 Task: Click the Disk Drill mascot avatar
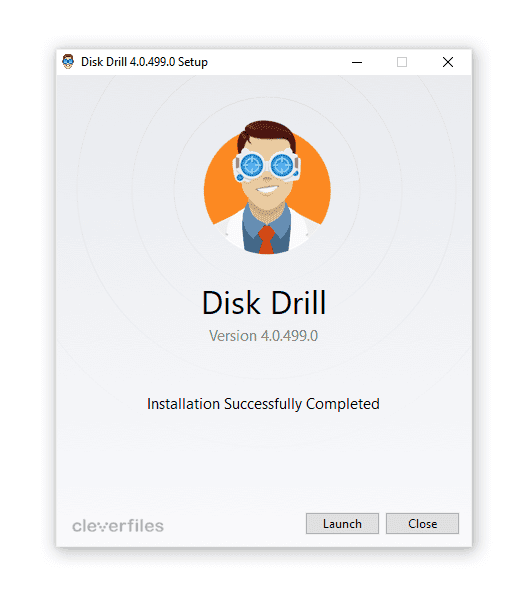(x=267, y=188)
